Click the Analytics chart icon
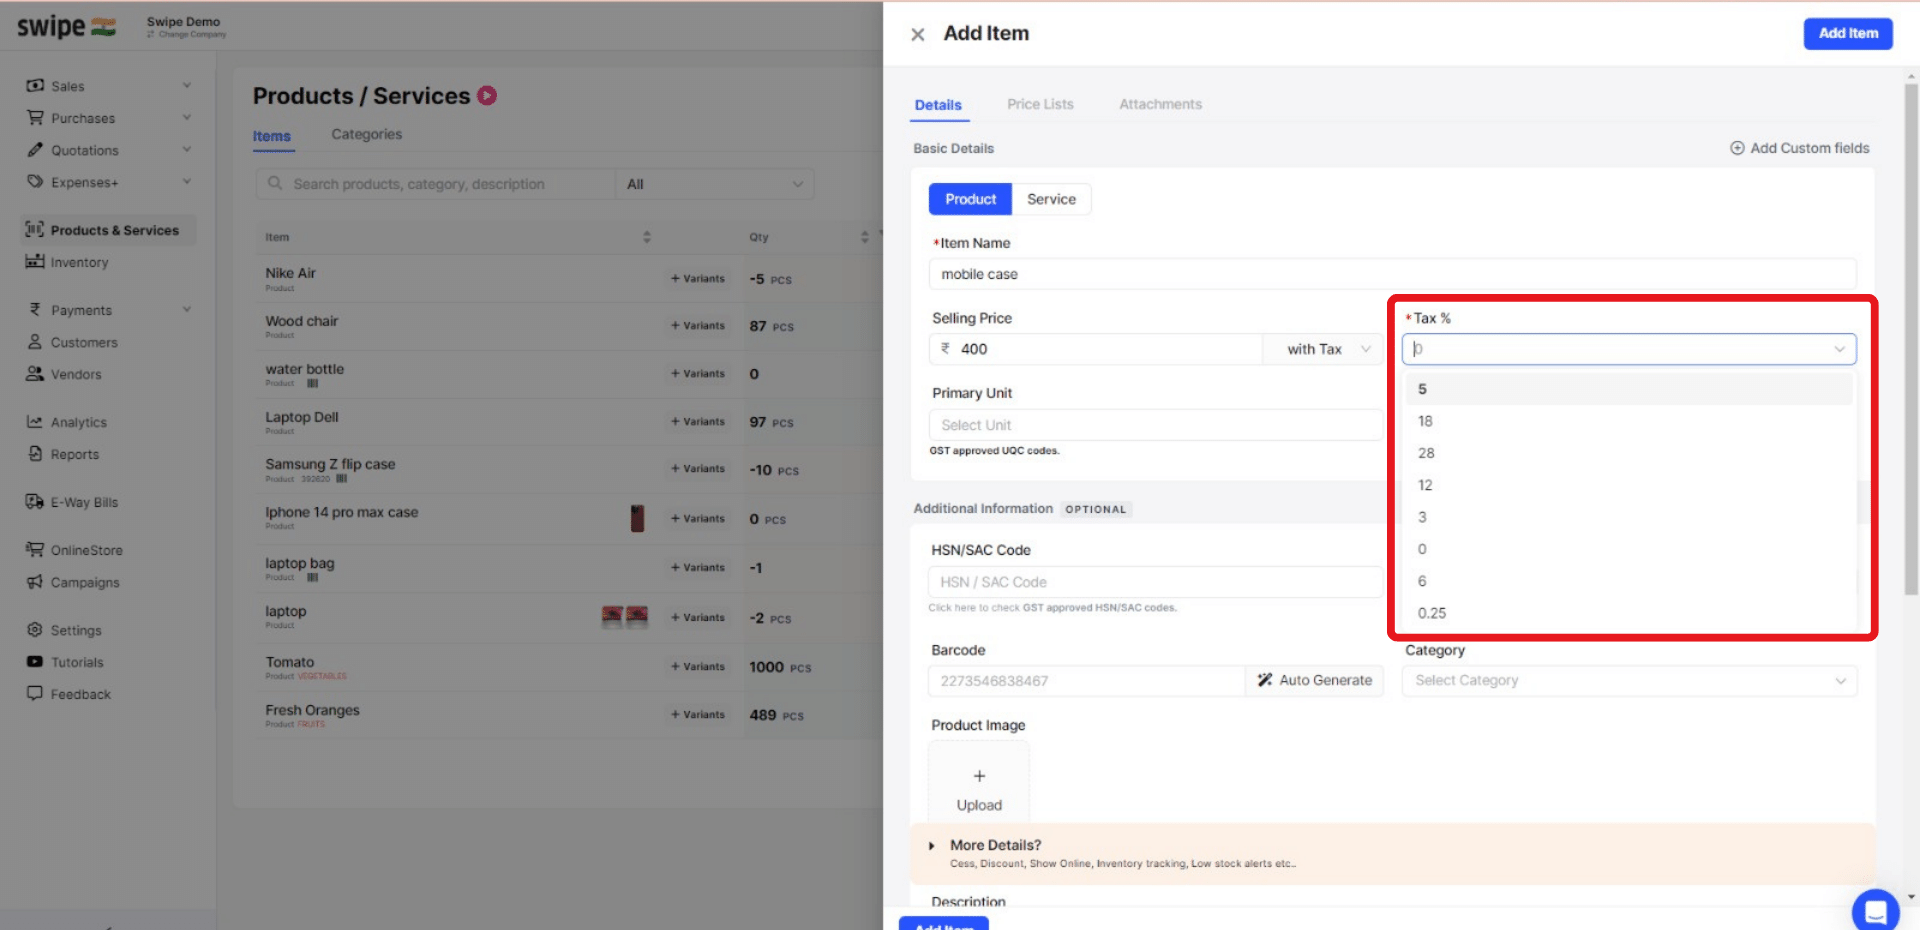The height and width of the screenshot is (930, 1920). click(x=35, y=422)
